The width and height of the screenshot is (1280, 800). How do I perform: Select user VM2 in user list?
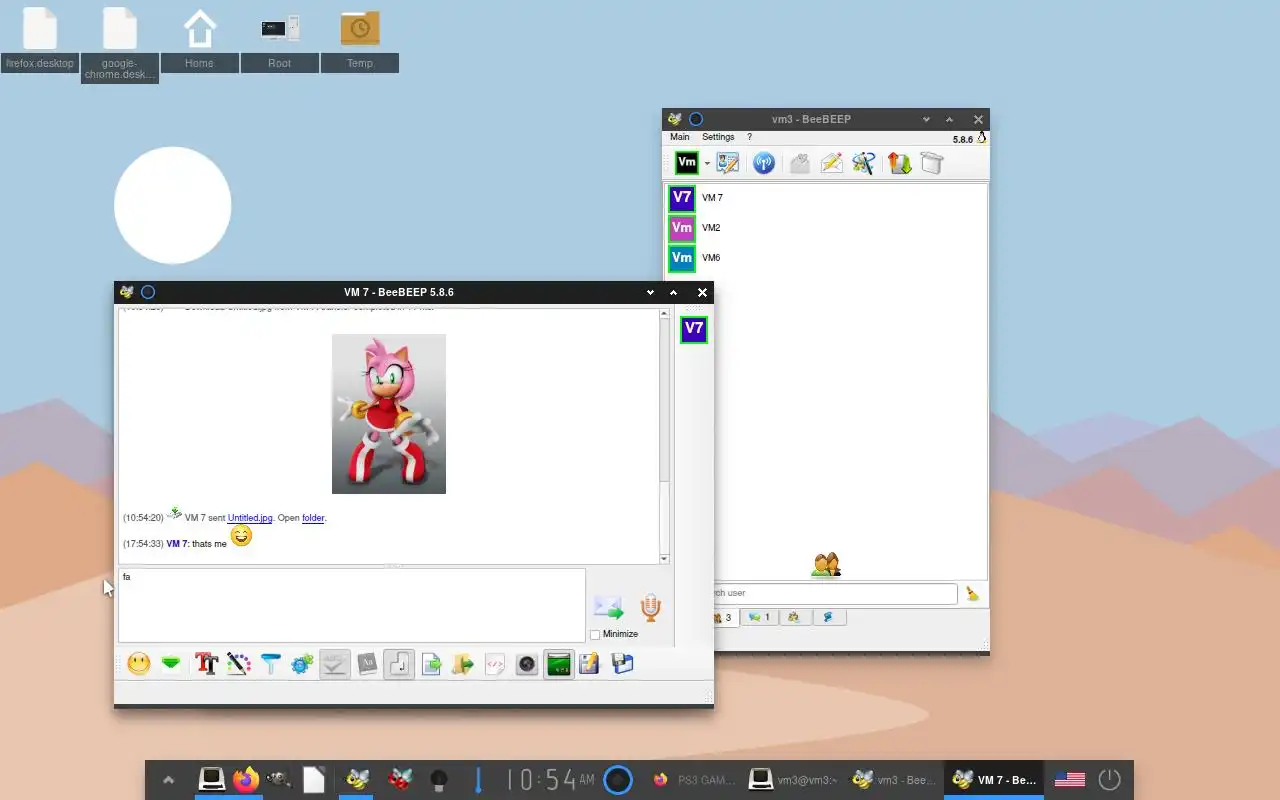[827, 228]
